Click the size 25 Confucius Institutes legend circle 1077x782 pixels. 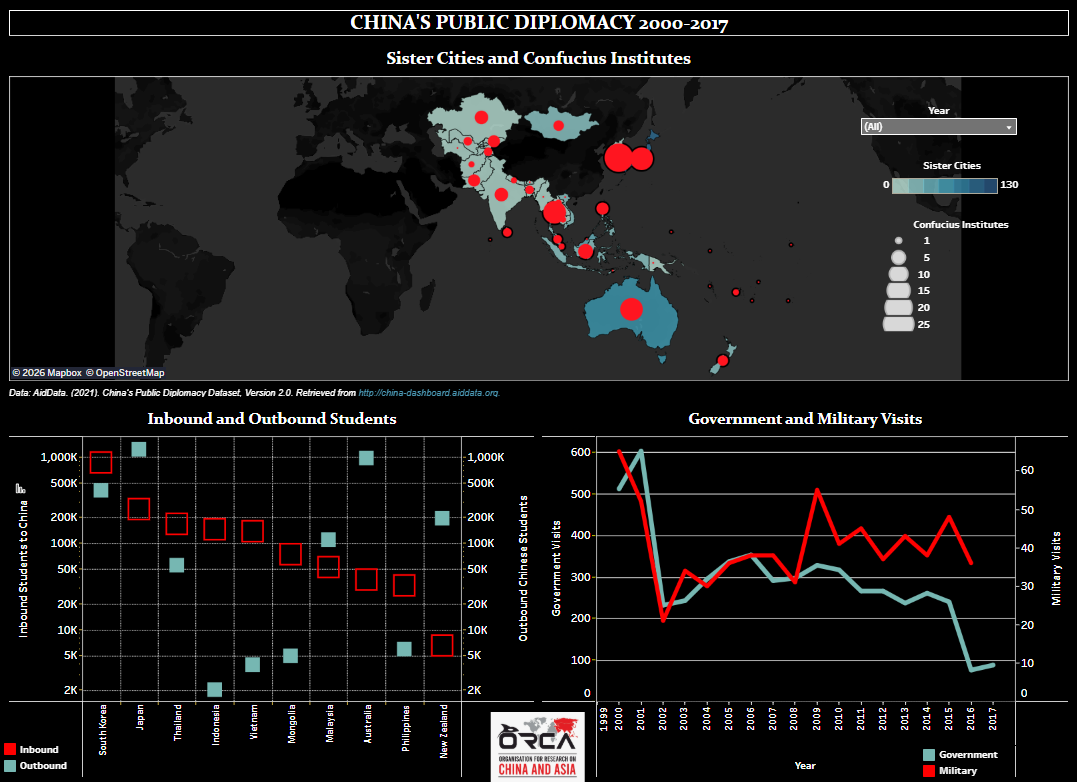[897, 324]
